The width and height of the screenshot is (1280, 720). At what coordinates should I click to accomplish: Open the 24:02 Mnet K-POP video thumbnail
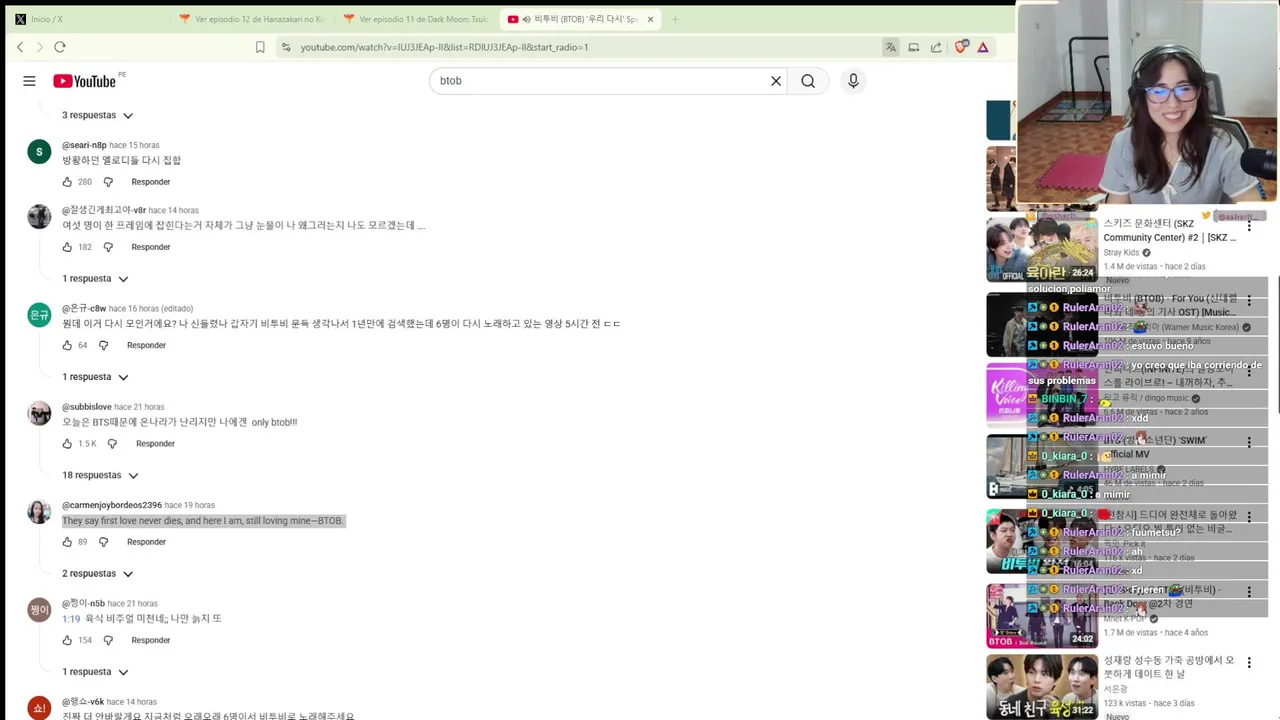tap(1041, 616)
